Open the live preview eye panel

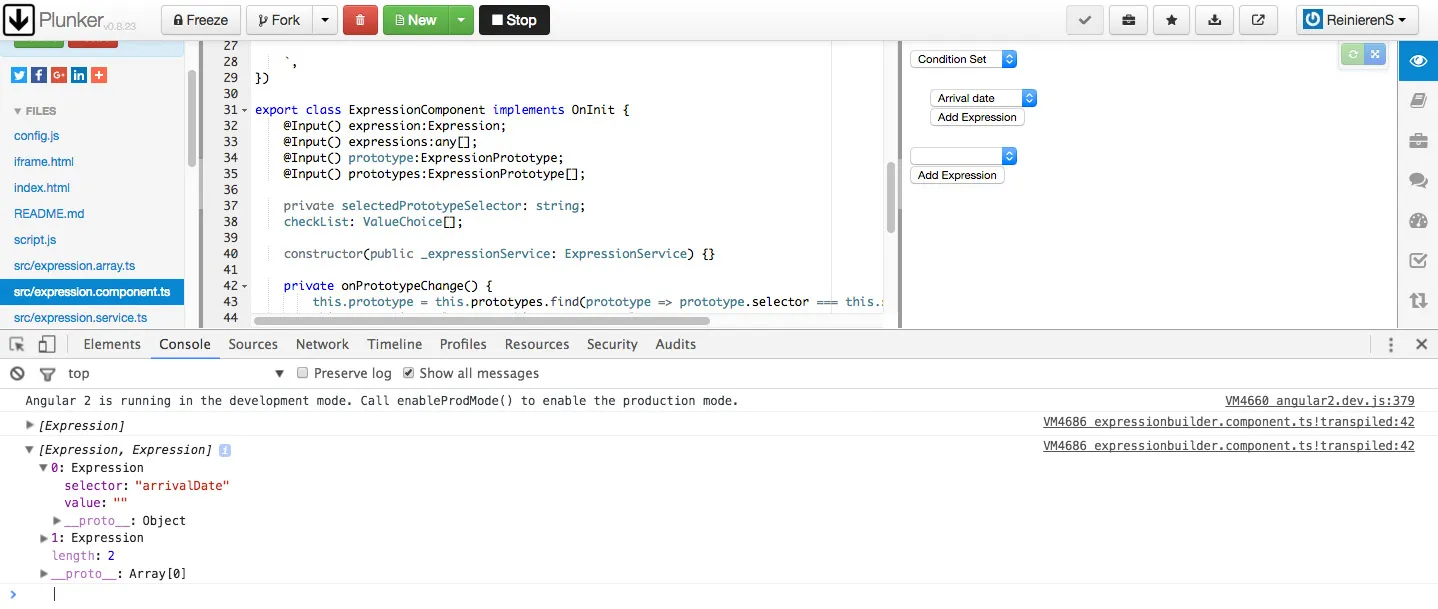point(1417,61)
